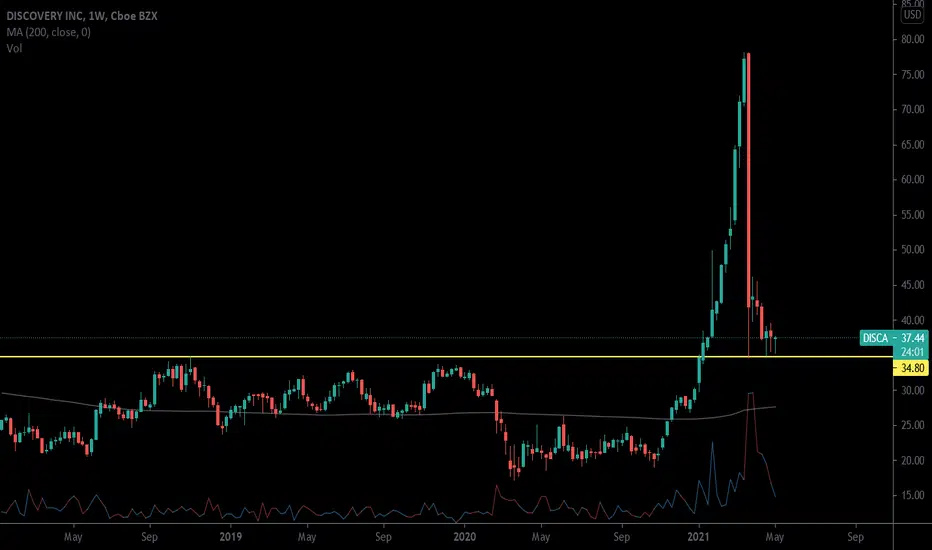
Task: Select the yellow 34.80 price label
Action: (911, 368)
